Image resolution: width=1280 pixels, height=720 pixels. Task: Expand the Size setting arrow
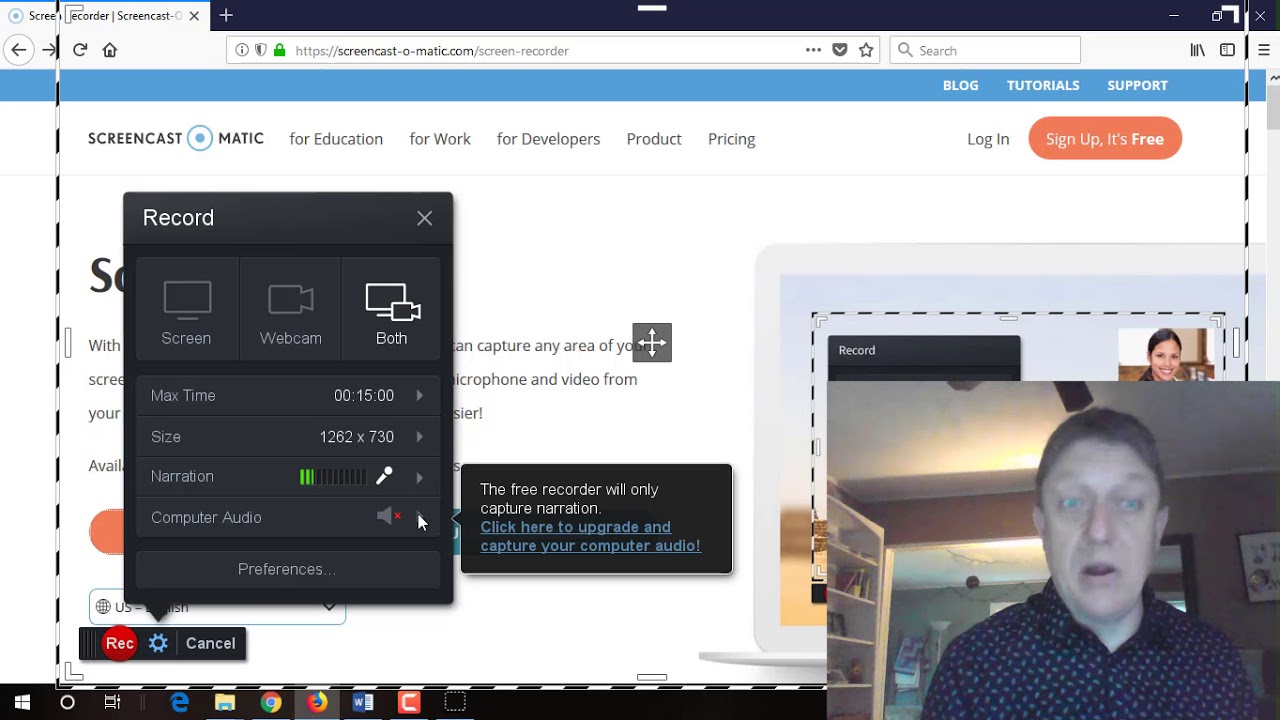click(x=419, y=437)
